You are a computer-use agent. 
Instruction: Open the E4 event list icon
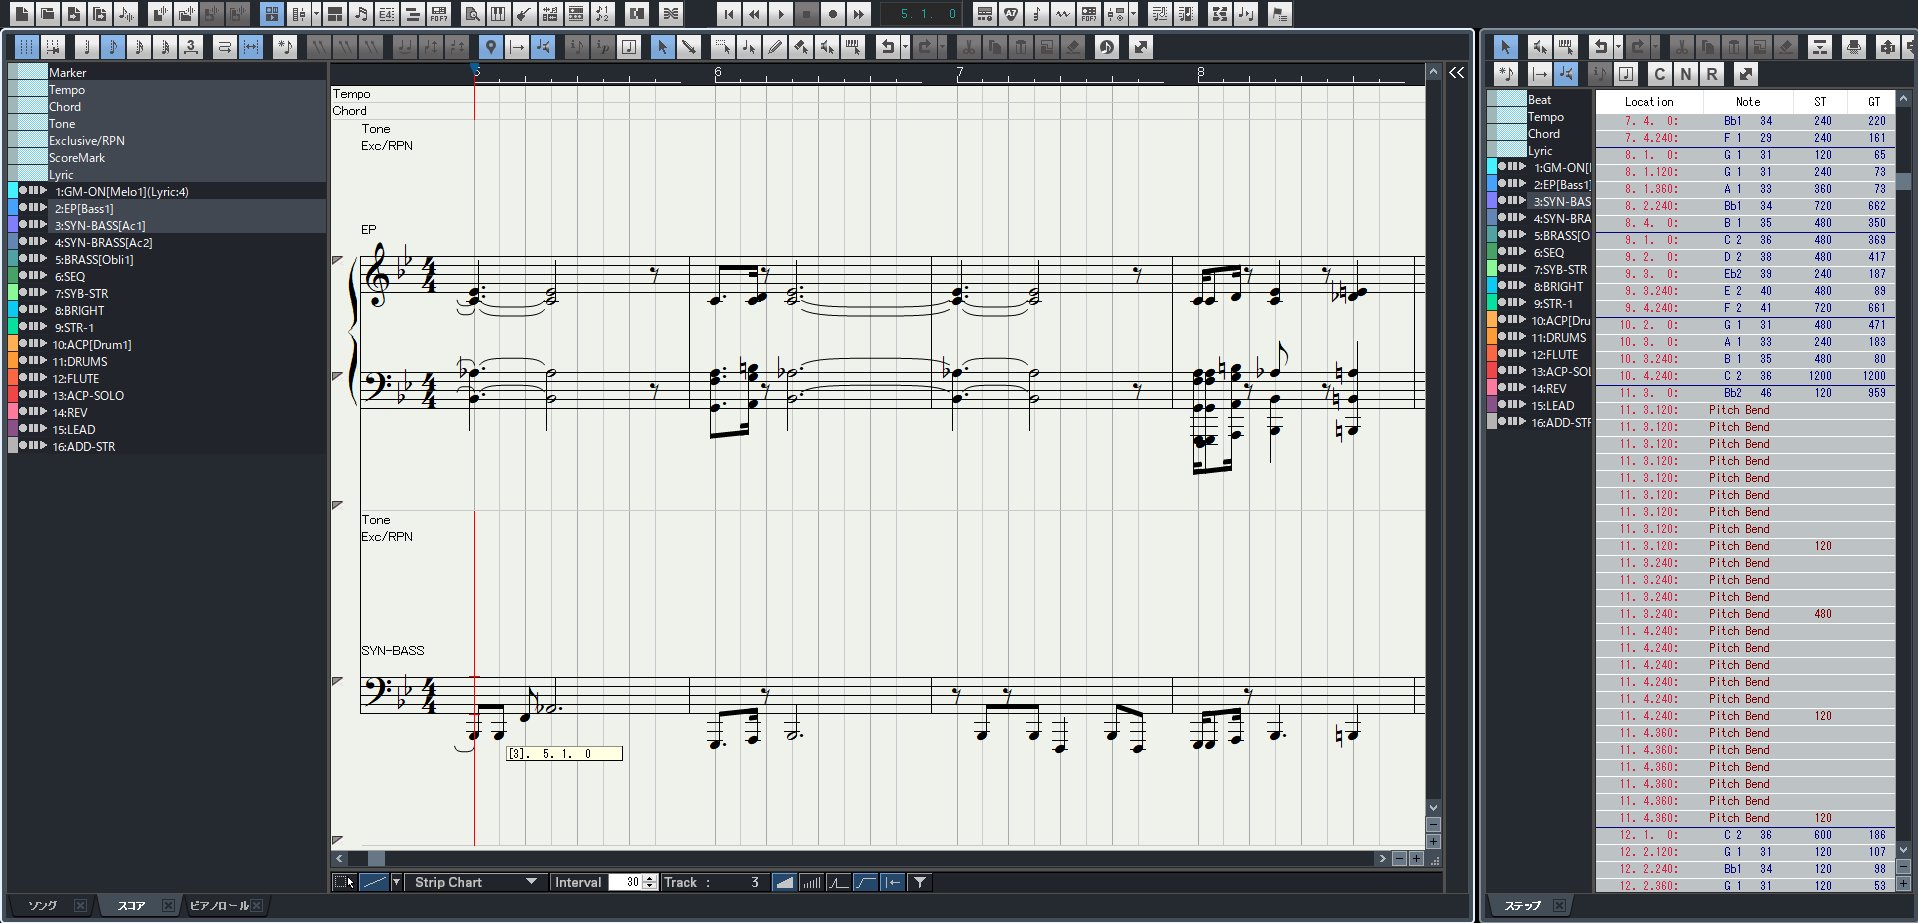point(386,14)
